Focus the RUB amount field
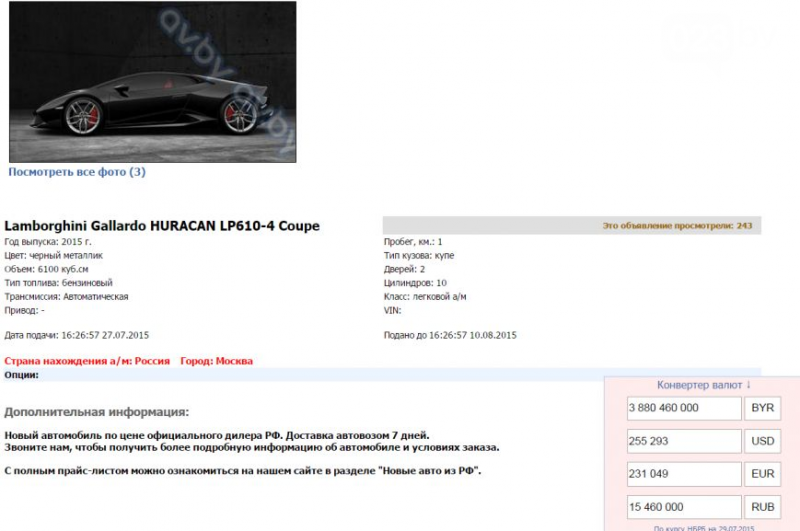Screen dimensions: 800x531 [x=684, y=507]
